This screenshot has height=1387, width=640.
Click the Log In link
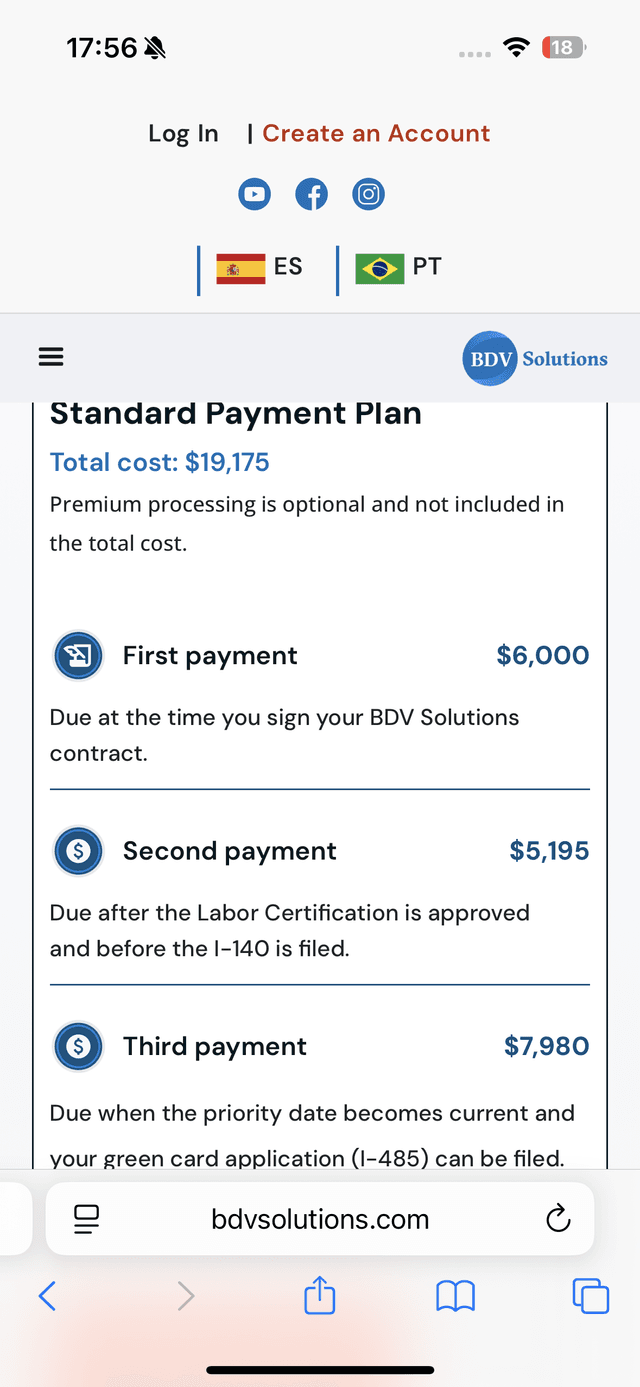tap(183, 133)
